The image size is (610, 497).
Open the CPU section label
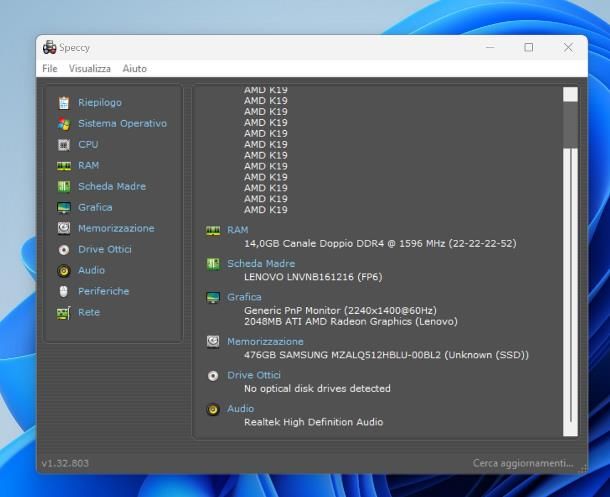click(88, 145)
